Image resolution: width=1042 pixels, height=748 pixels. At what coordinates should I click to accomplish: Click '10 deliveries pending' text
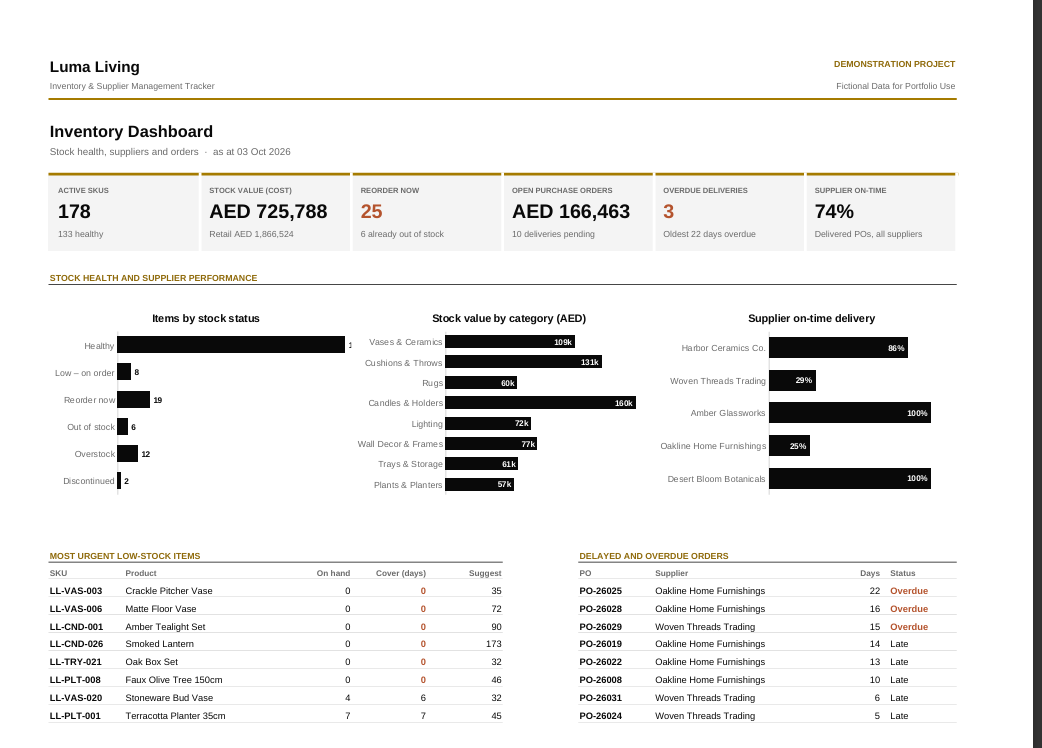tap(553, 234)
